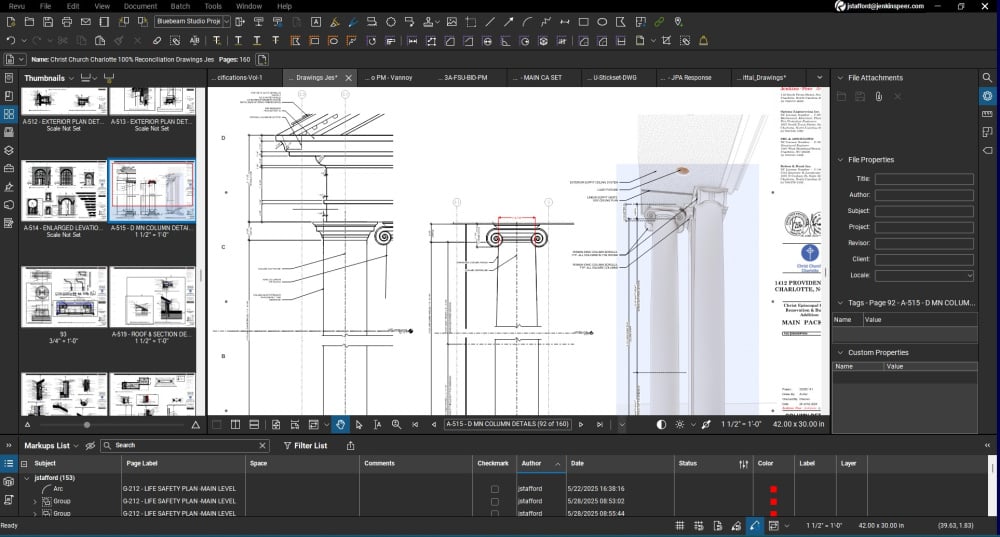Tick checkmark box for 5/28/2025 08:53:02 row
The width and height of the screenshot is (1000, 537).
[494, 501]
